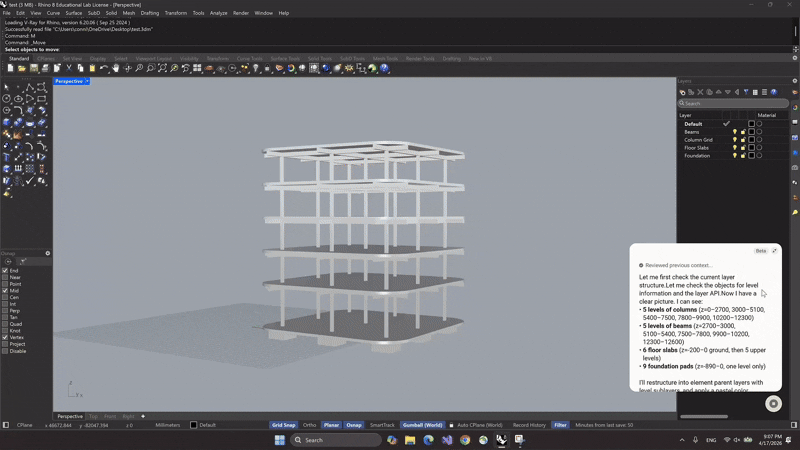The image size is (800, 450).
Task: Select the Text object tool
Action: (7, 157)
